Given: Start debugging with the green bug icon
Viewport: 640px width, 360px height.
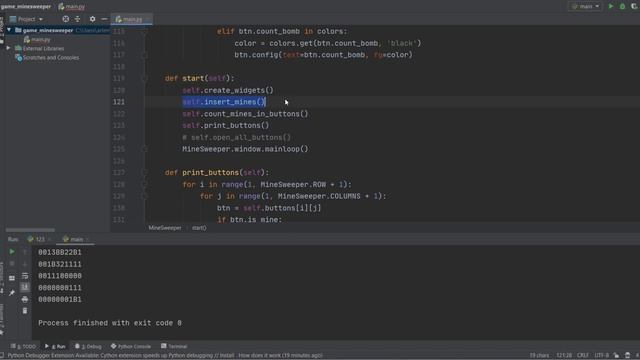Looking at the screenshot, I should point(622,7).
